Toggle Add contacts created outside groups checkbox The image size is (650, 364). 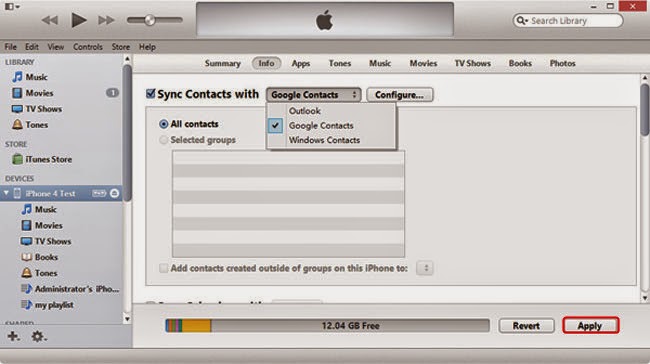[x=164, y=268]
